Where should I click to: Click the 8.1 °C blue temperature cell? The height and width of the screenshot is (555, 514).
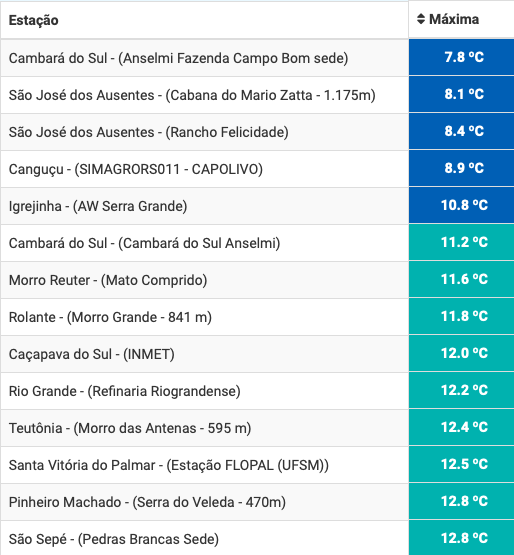462,95
